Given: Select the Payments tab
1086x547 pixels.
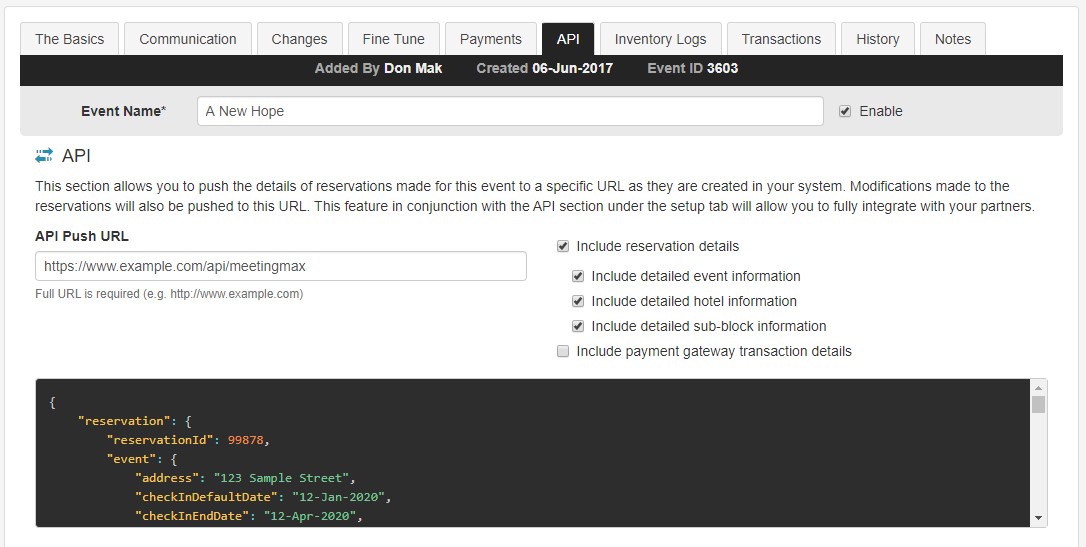Looking at the screenshot, I should 490,39.
